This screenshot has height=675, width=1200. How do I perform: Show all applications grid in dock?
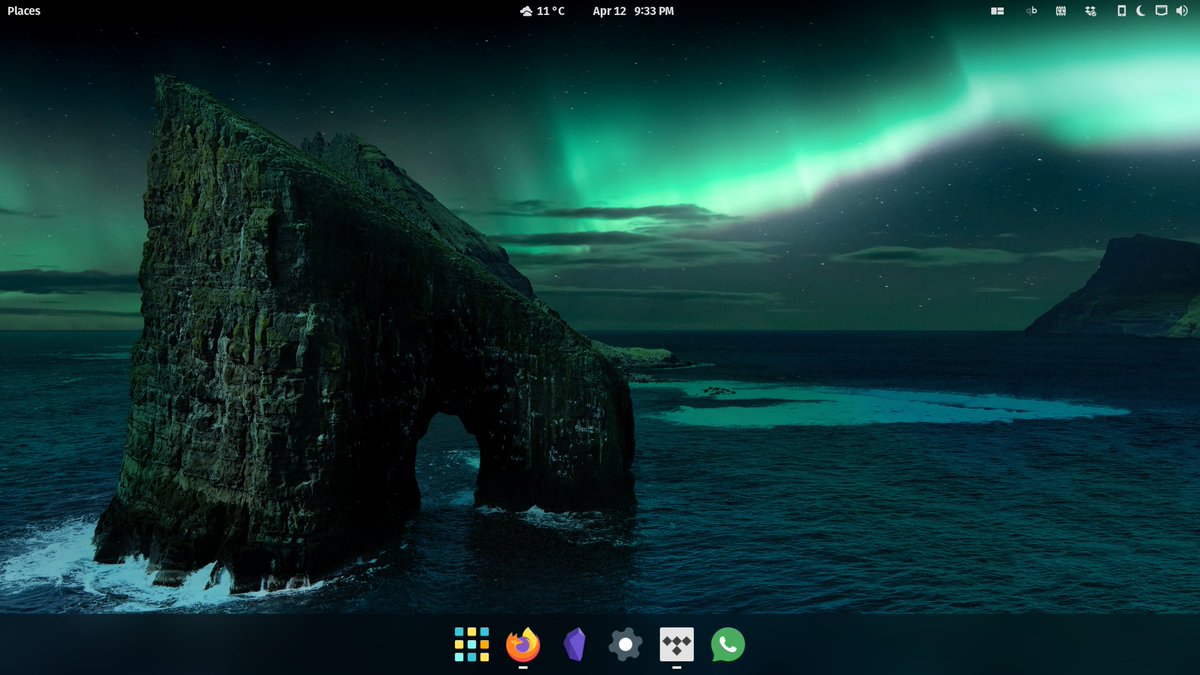471,645
